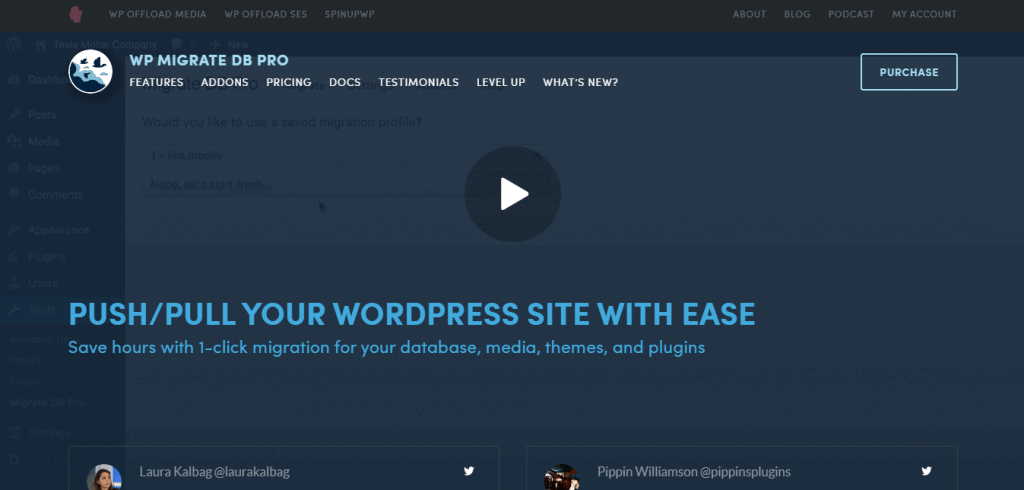
Task: Click the WP Migrate DB Pro title
Action: pos(209,61)
